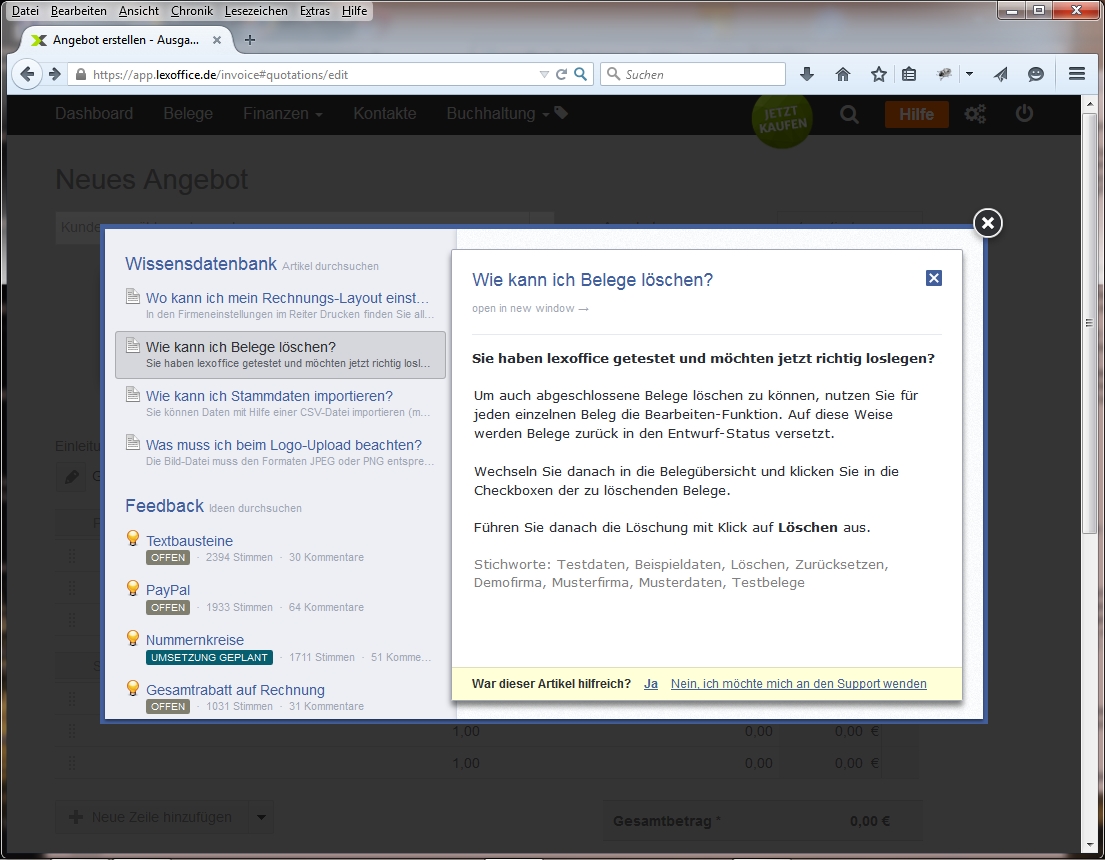Click the tag icon next to Buchhaltung
The image size is (1105, 860).
click(x=561, y=113)
